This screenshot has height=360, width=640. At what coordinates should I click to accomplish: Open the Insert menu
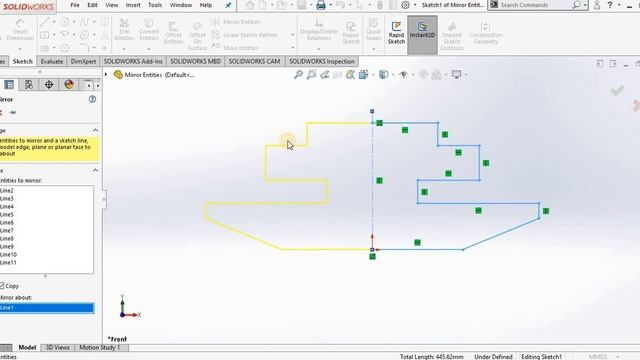[x=133, y=5]
